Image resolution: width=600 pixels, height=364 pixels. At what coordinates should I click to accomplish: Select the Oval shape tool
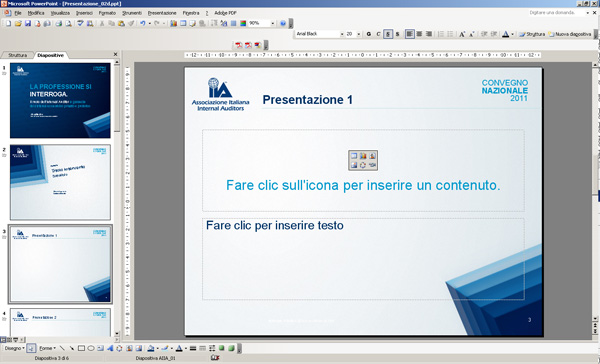pos(91,348)
